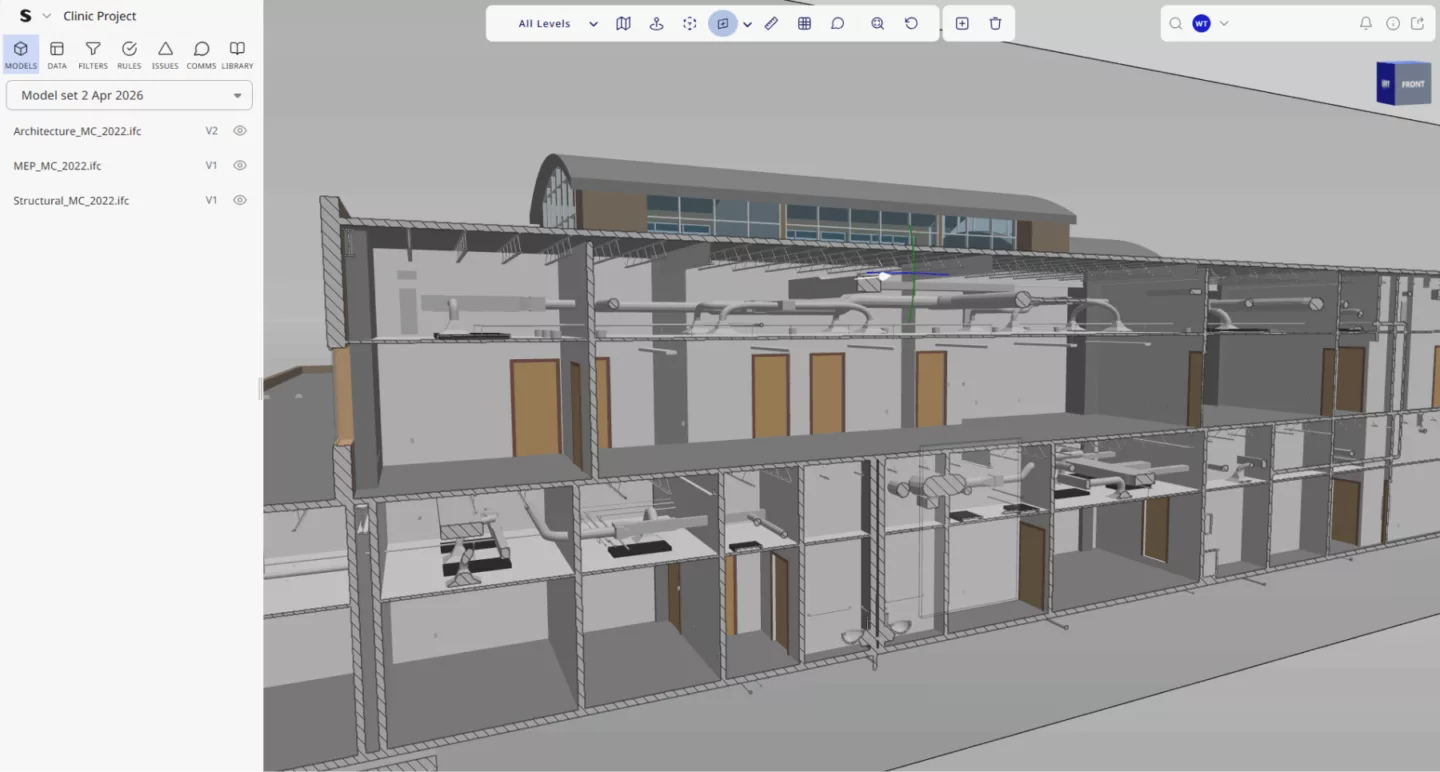The image size is (1440, 772).
Task: Open the project switcher chevron beside the logo
Action: (x=46, y=16)
